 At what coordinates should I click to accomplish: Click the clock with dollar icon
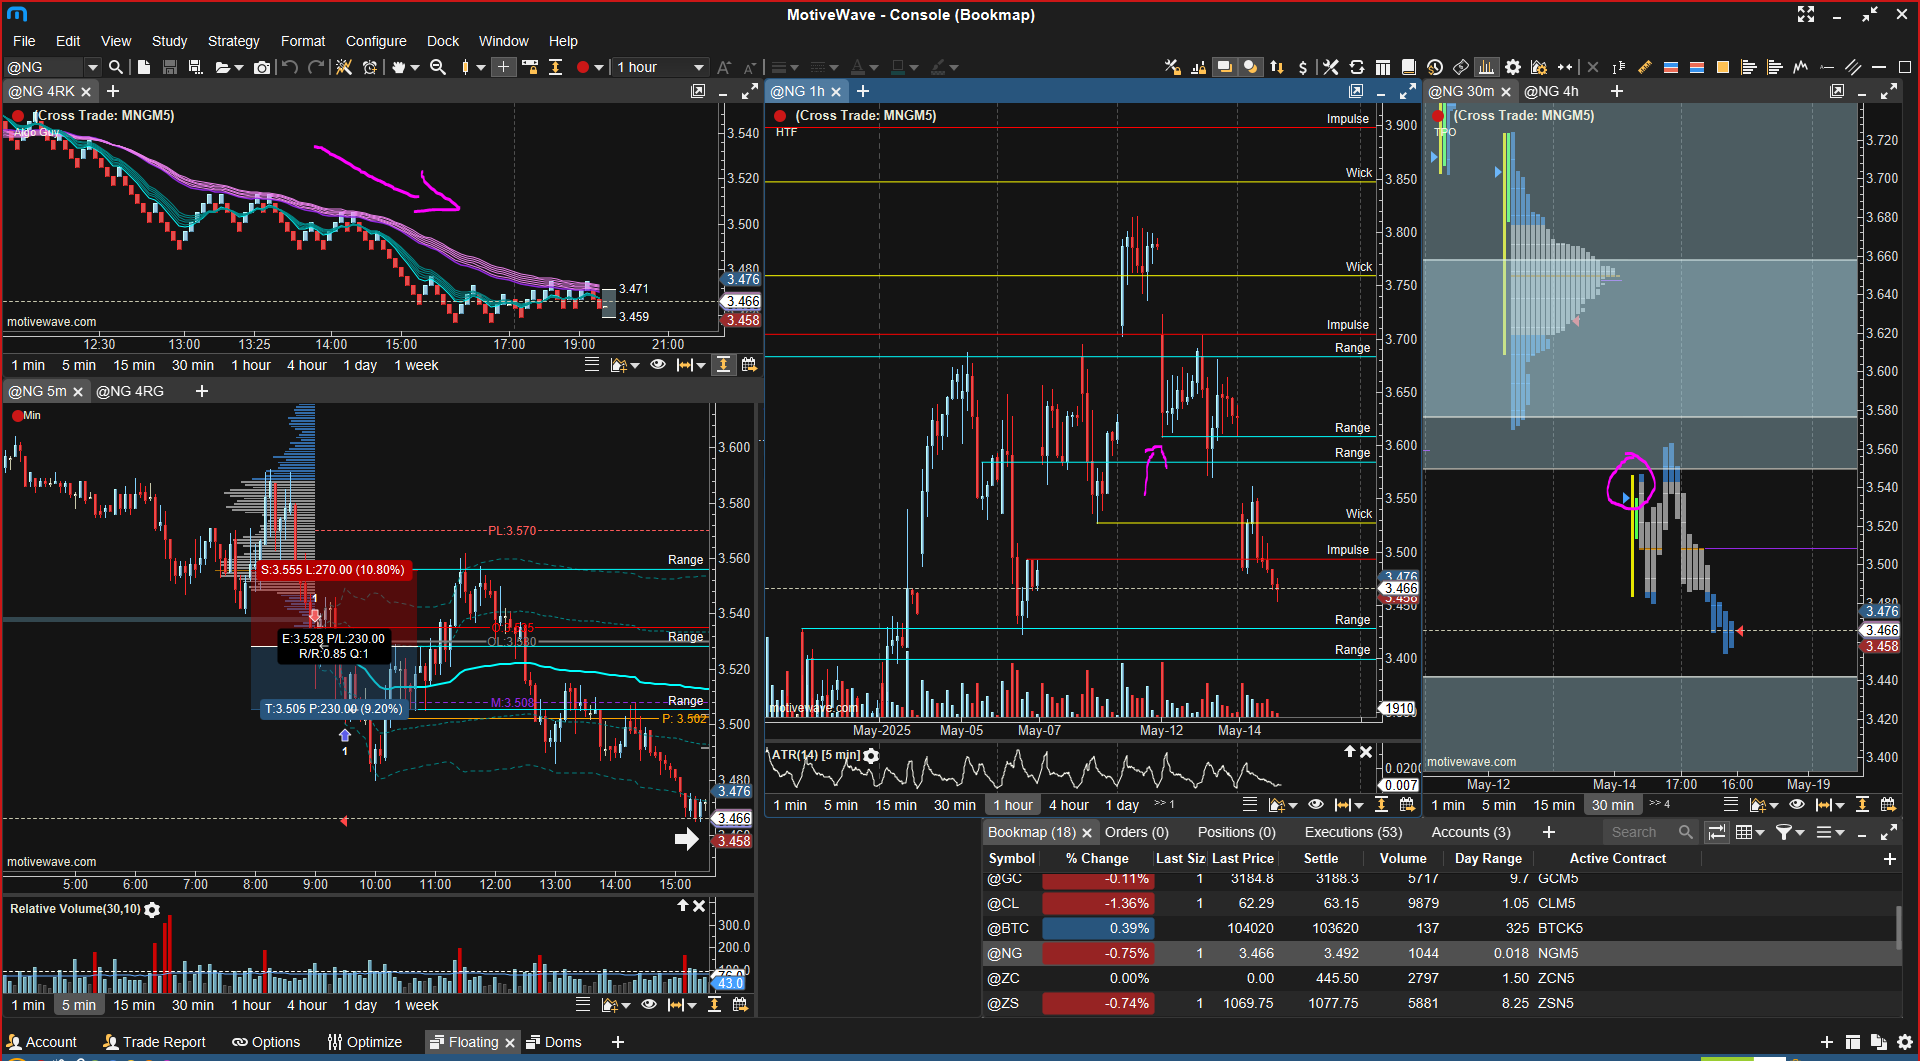tap(1435, 67)
